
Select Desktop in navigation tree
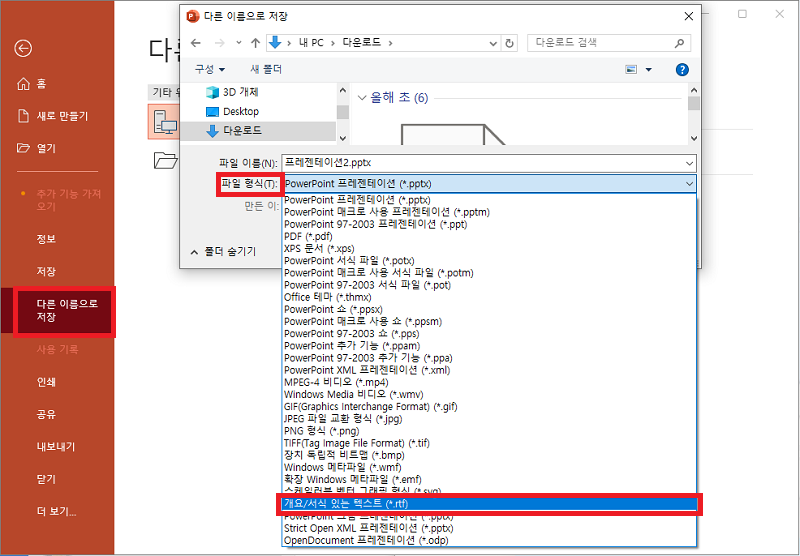pyautogui.click(x=232, y=111)
